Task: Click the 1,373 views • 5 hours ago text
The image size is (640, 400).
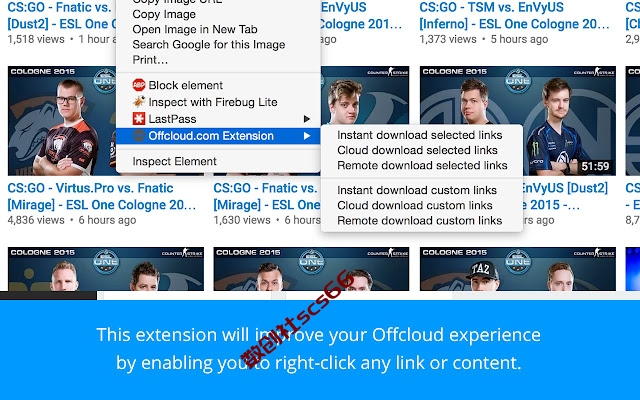Action: click(x=484, y=39)
